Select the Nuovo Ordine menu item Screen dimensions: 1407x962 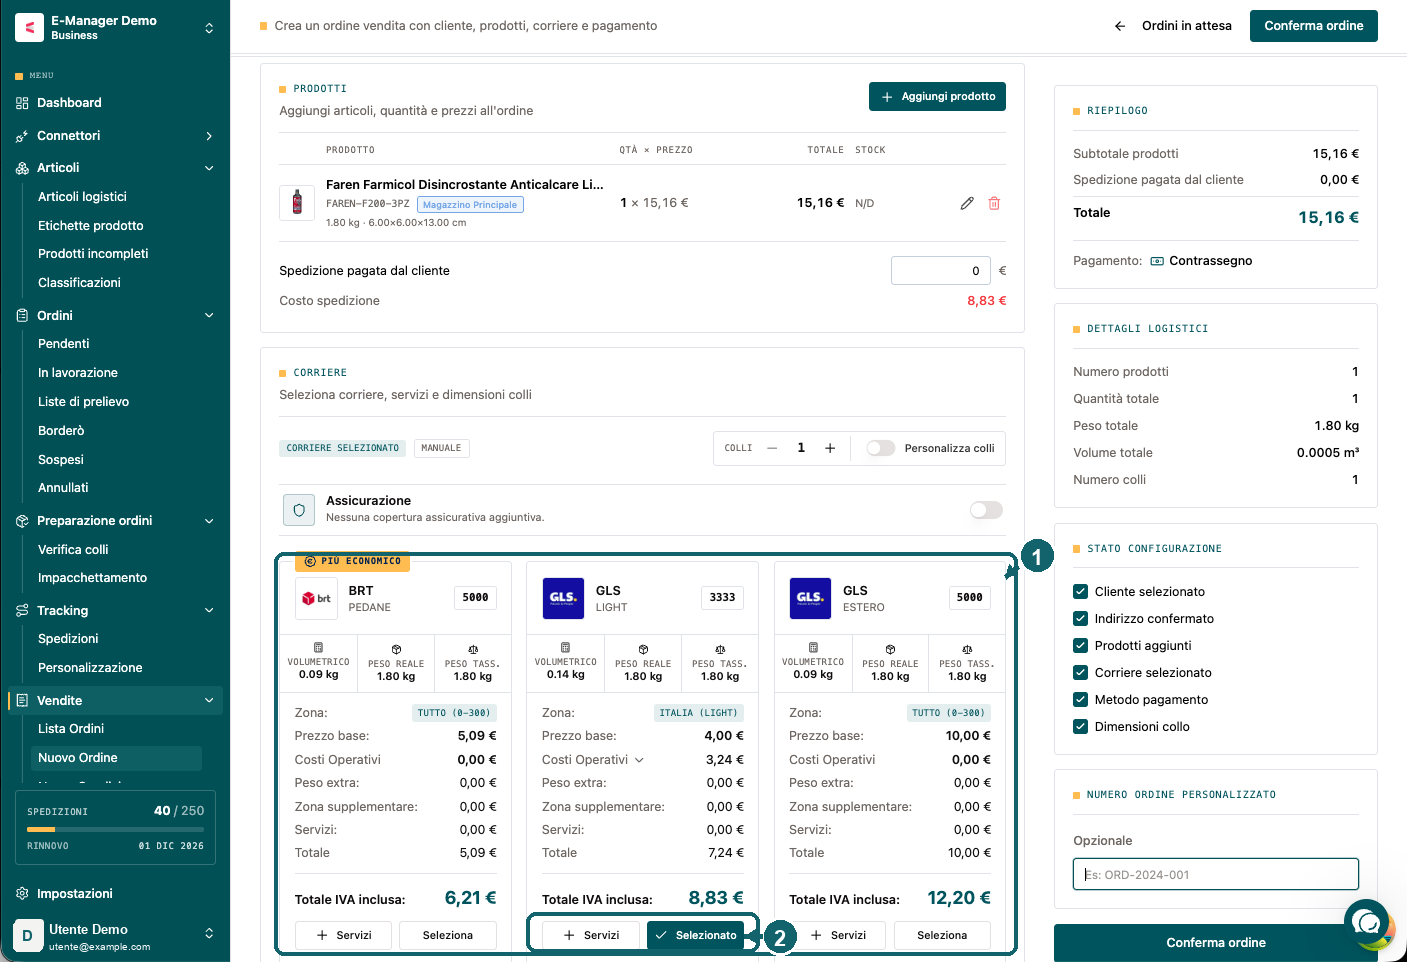click(115, 758)
